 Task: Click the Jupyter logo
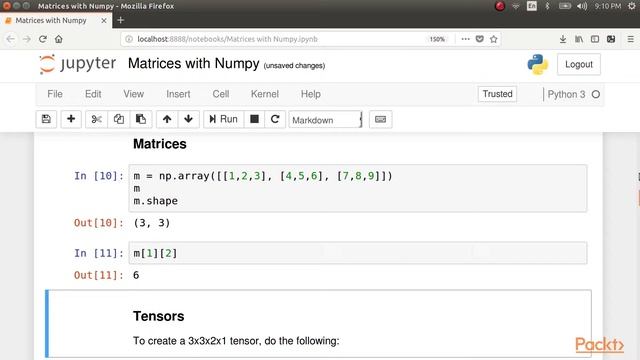coord(78,64)
